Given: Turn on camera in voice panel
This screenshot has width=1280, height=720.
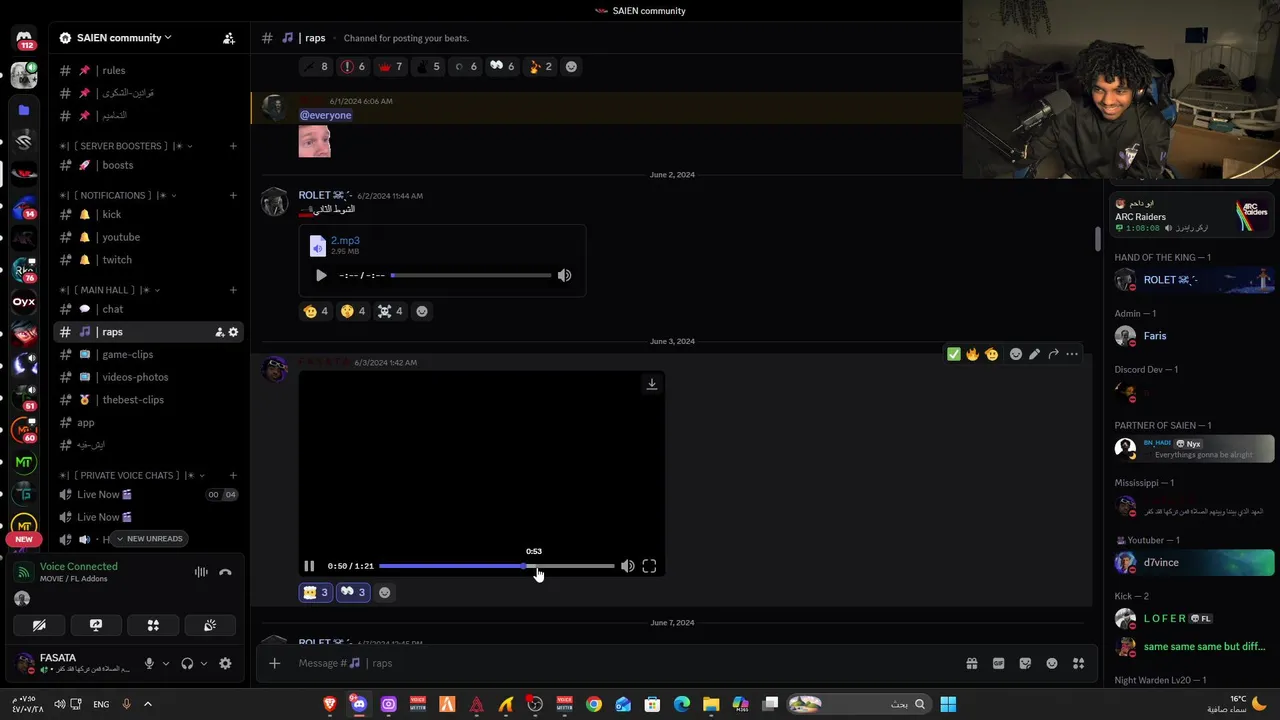Looking at the screenshot, I should pos(39,625).
